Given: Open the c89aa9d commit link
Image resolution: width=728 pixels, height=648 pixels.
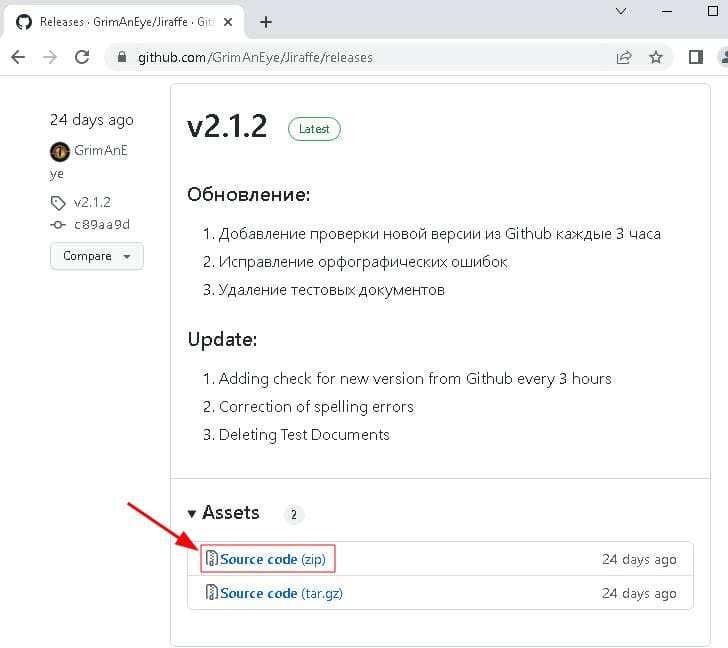Looking at the screenshot, I should [x=102, y=225].
